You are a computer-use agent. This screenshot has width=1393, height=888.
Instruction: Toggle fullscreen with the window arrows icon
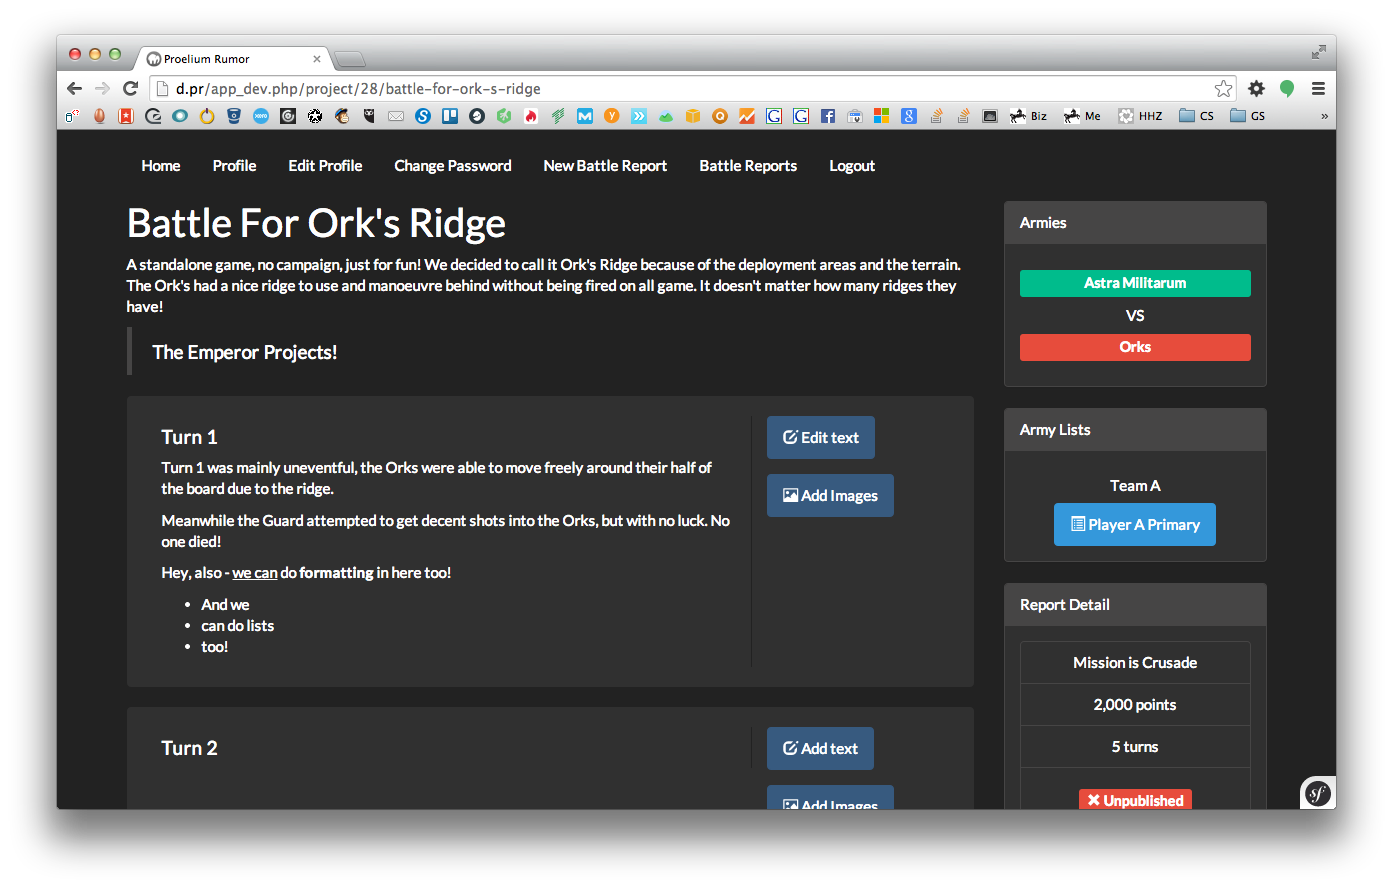click(1319, 52)
